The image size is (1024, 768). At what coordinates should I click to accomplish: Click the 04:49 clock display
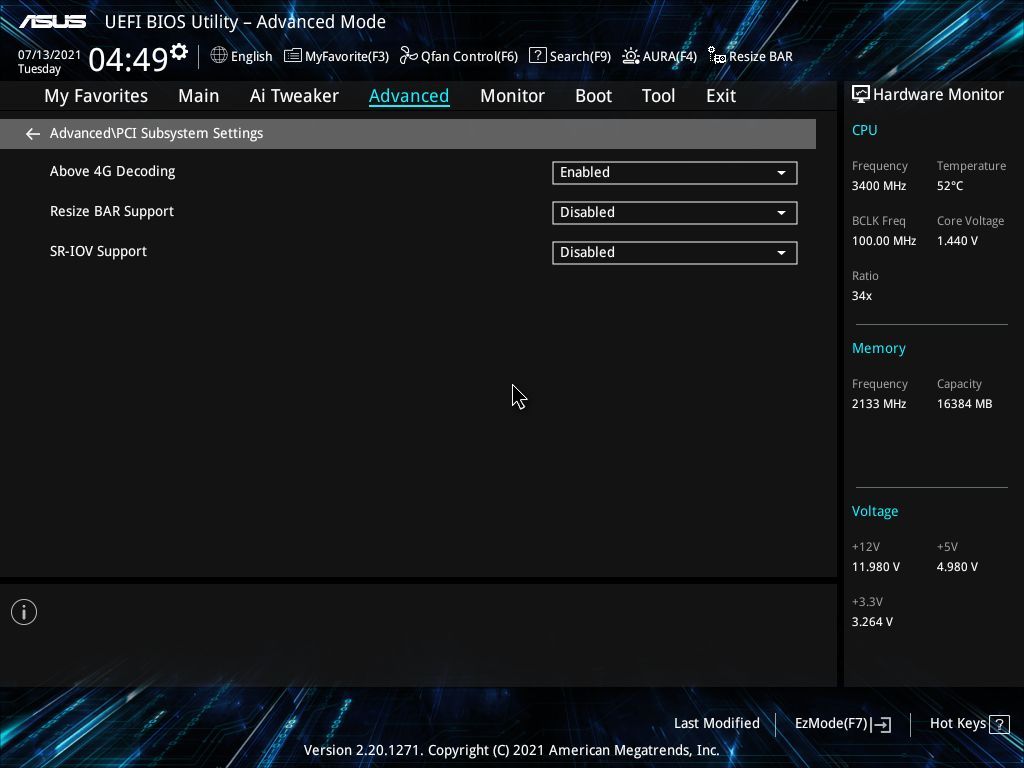tap(128, 59)
